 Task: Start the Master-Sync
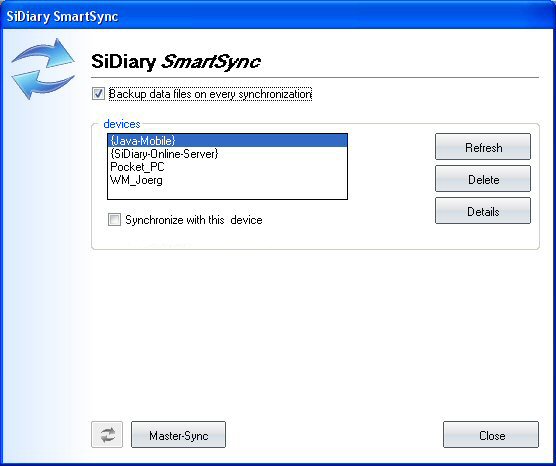click(178, 435)
